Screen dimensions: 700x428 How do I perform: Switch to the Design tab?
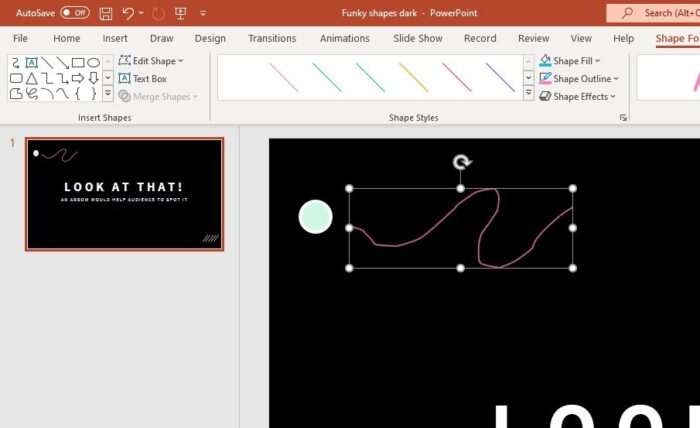210,38
